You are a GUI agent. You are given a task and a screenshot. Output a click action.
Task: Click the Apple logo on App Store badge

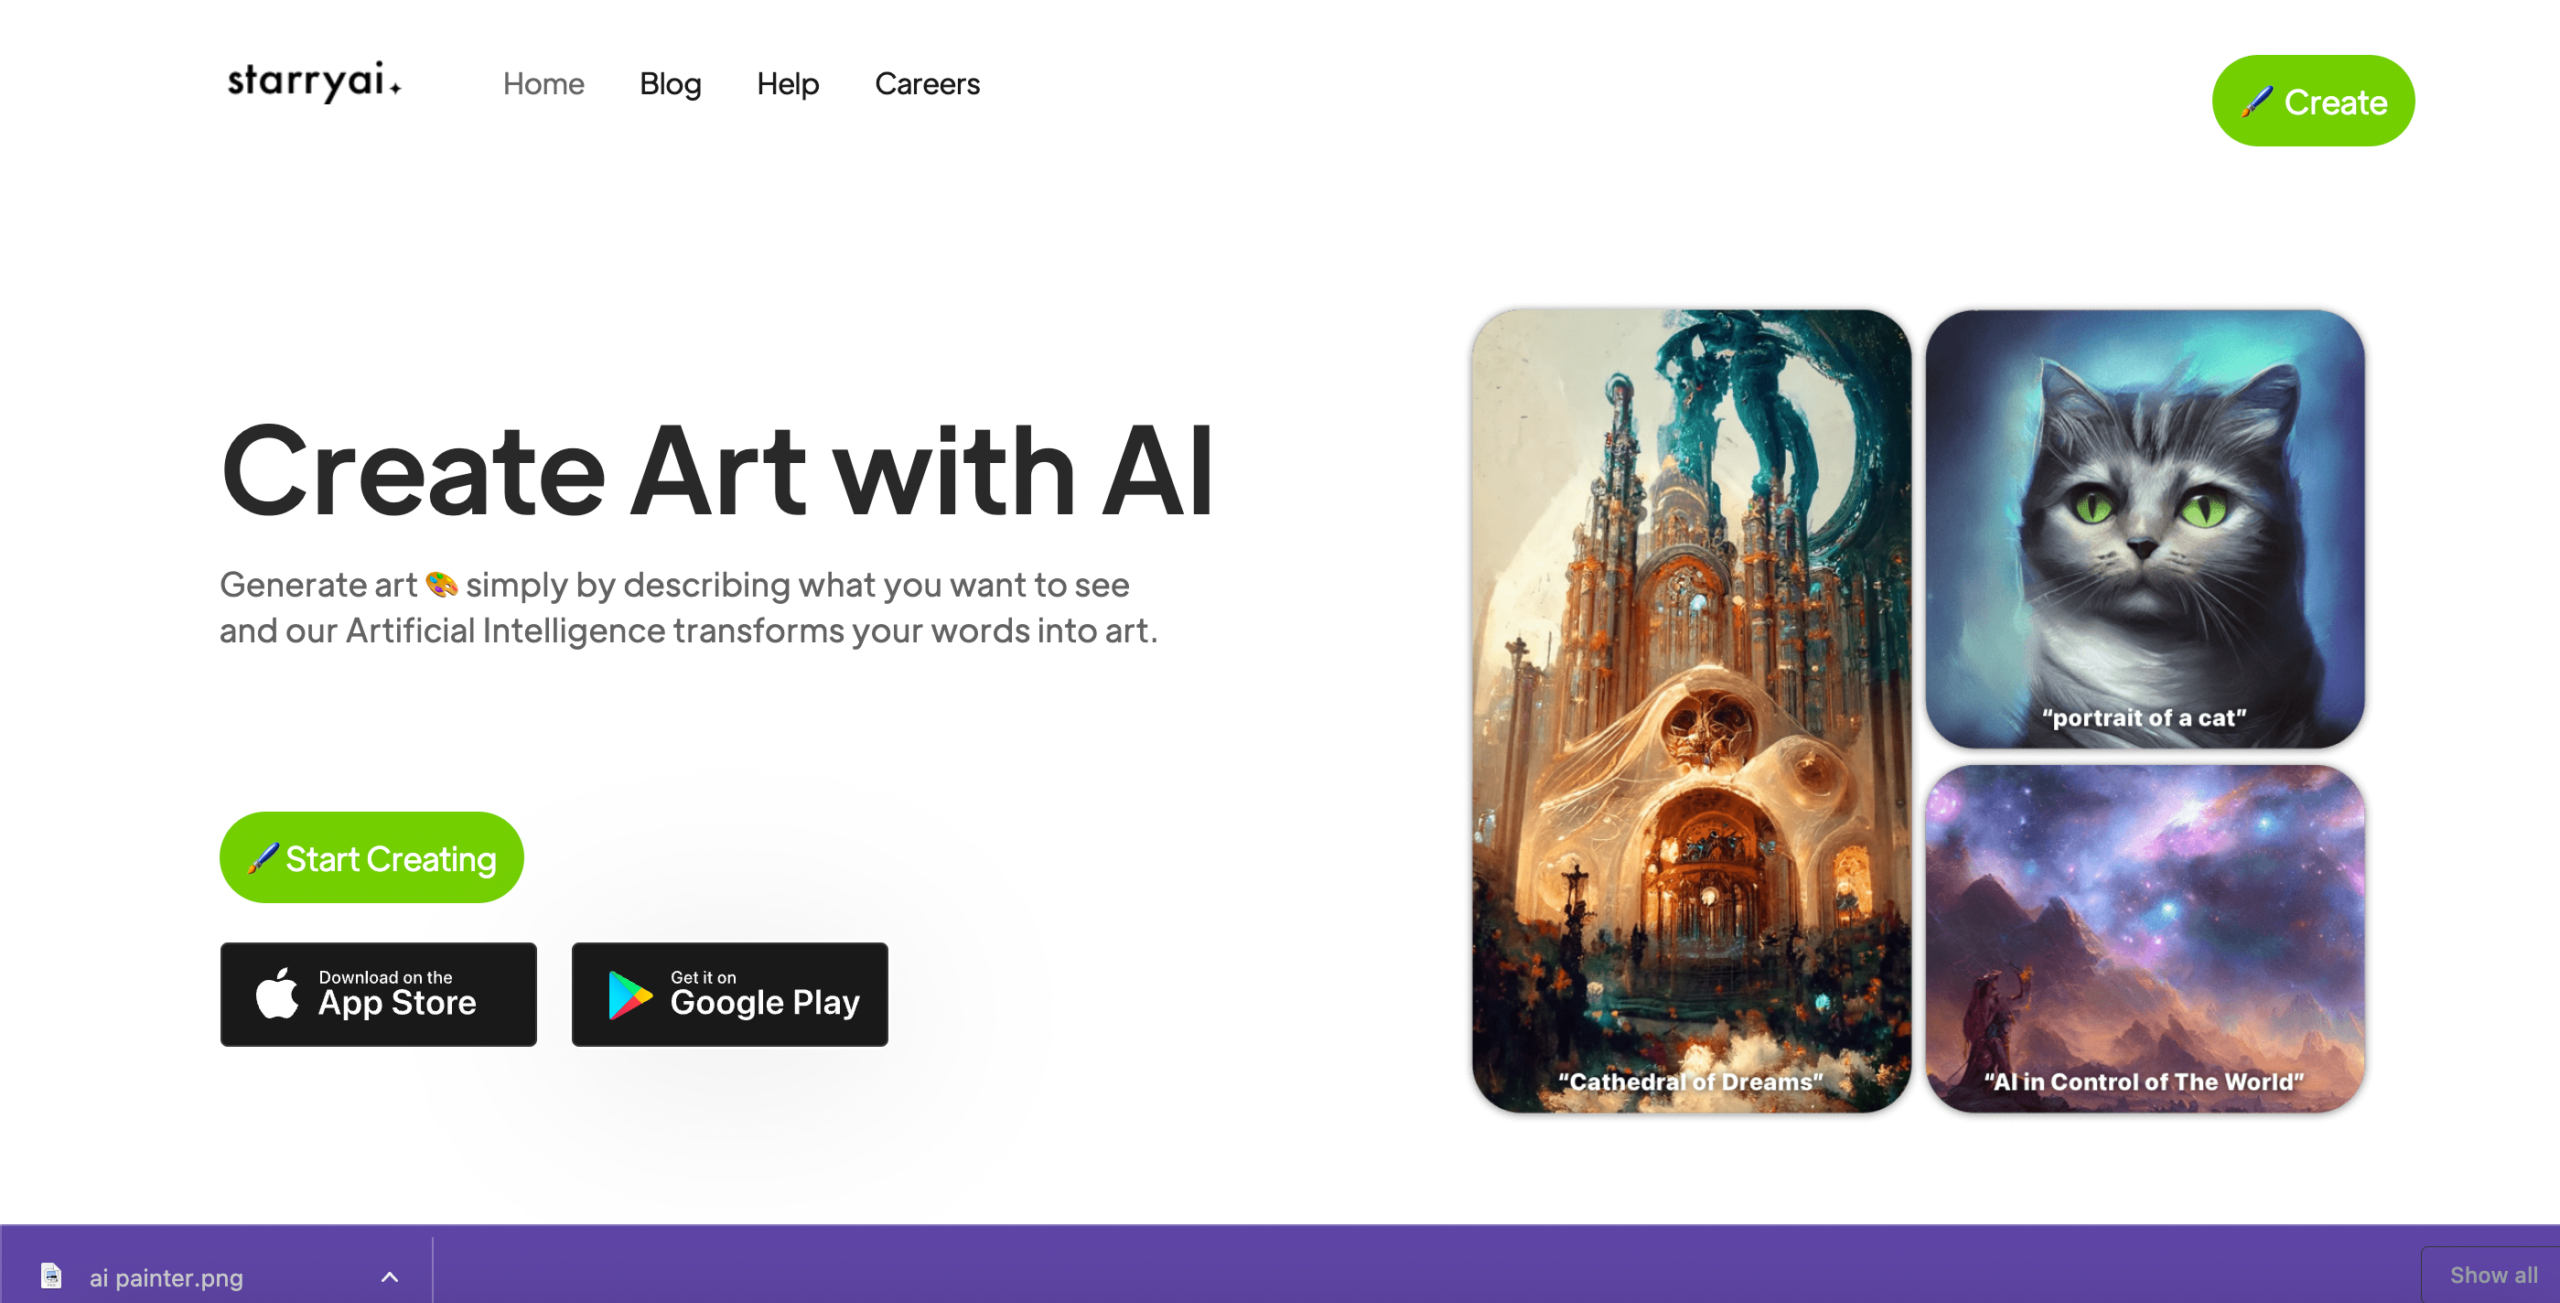point(277,993)
